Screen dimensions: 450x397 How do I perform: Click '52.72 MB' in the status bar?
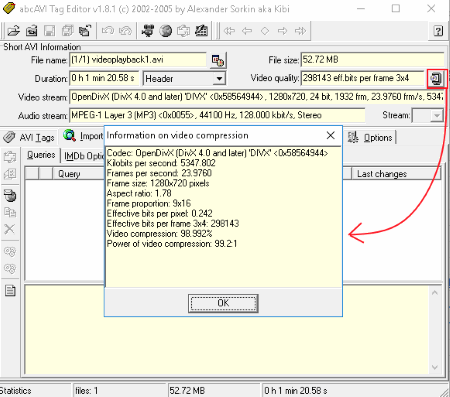(187, 390)
